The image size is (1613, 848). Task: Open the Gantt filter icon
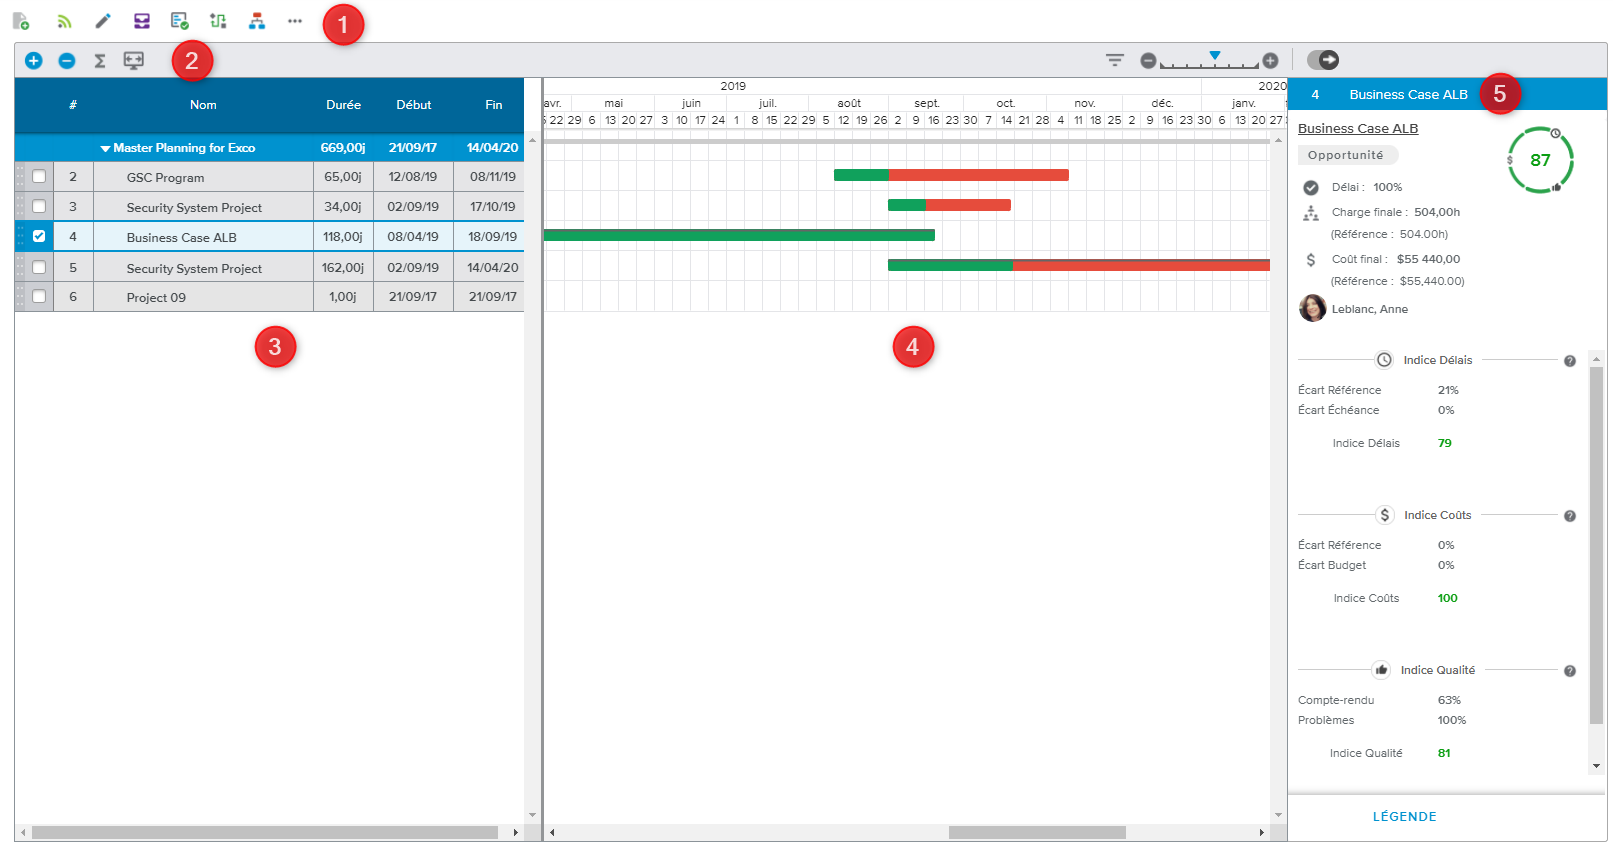[x=1115, y=60]
